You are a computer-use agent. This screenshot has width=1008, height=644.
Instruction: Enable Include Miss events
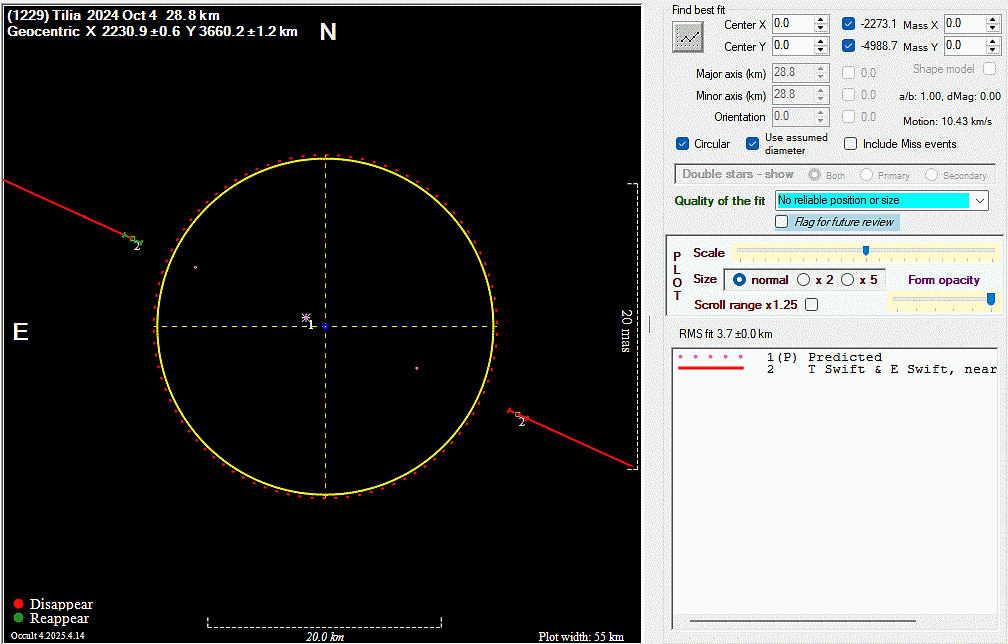[851, 144]
